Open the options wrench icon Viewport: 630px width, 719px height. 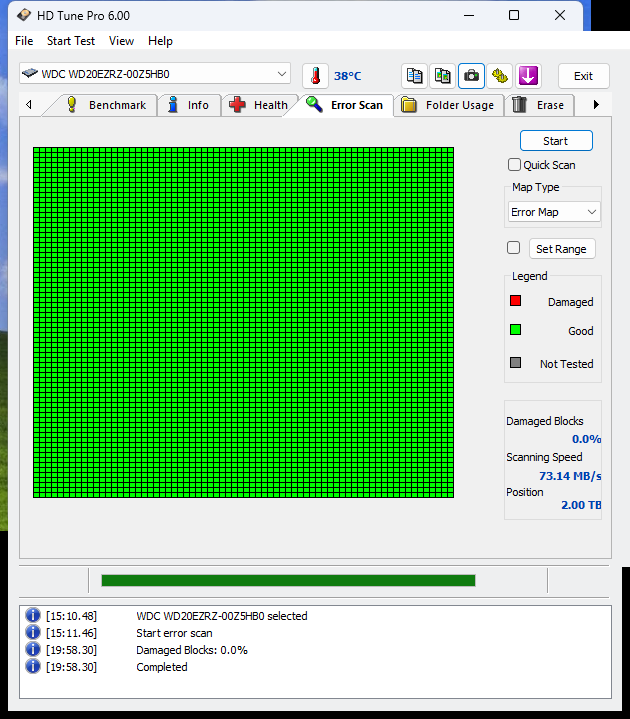(500, 76)
